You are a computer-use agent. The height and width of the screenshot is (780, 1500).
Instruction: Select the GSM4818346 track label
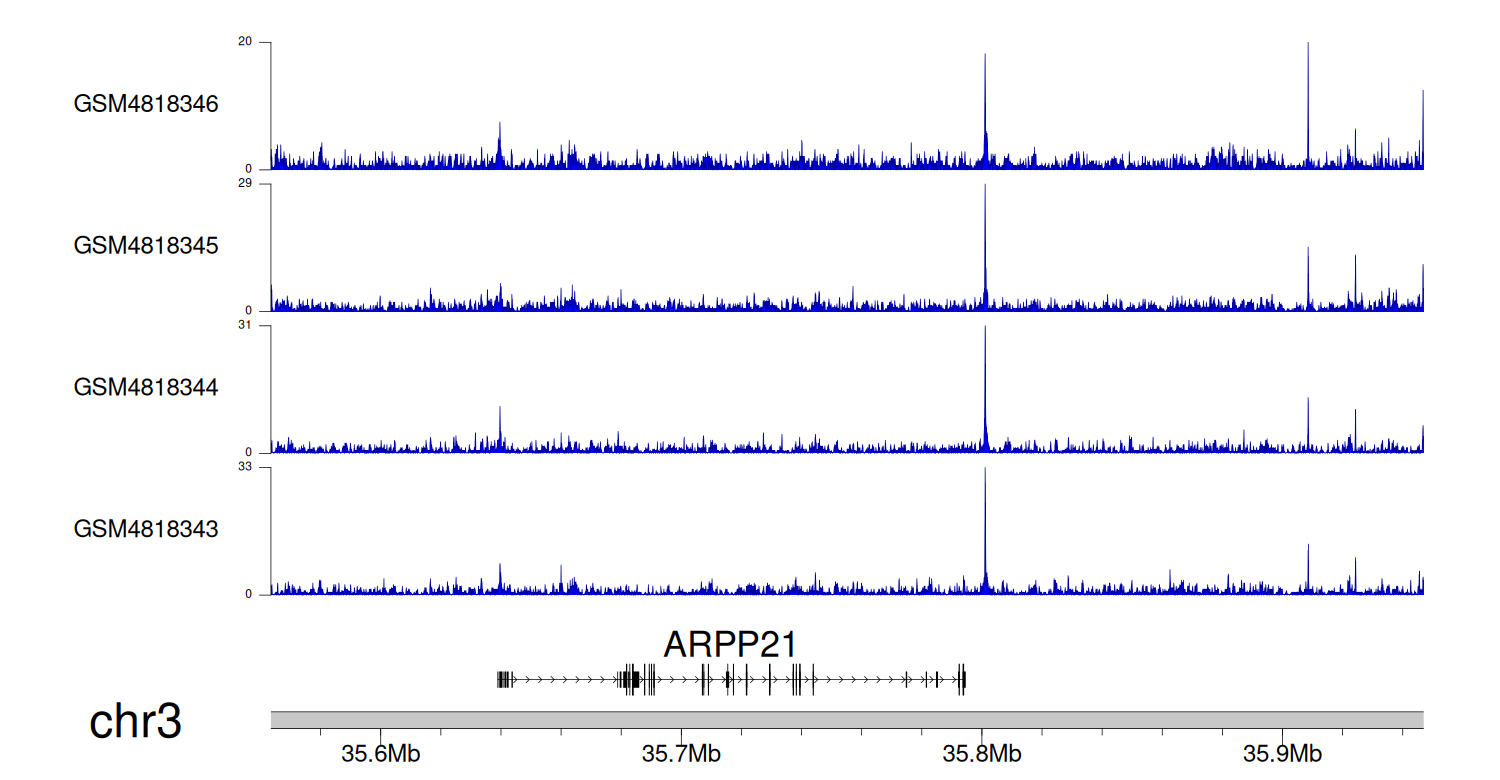click(x=146, y=104)
